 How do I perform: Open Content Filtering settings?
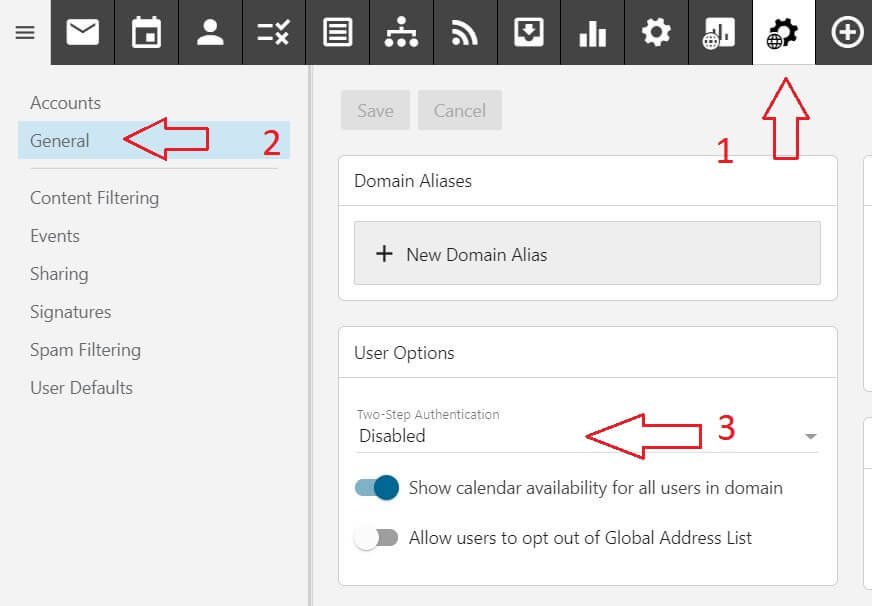coord(95,198)
